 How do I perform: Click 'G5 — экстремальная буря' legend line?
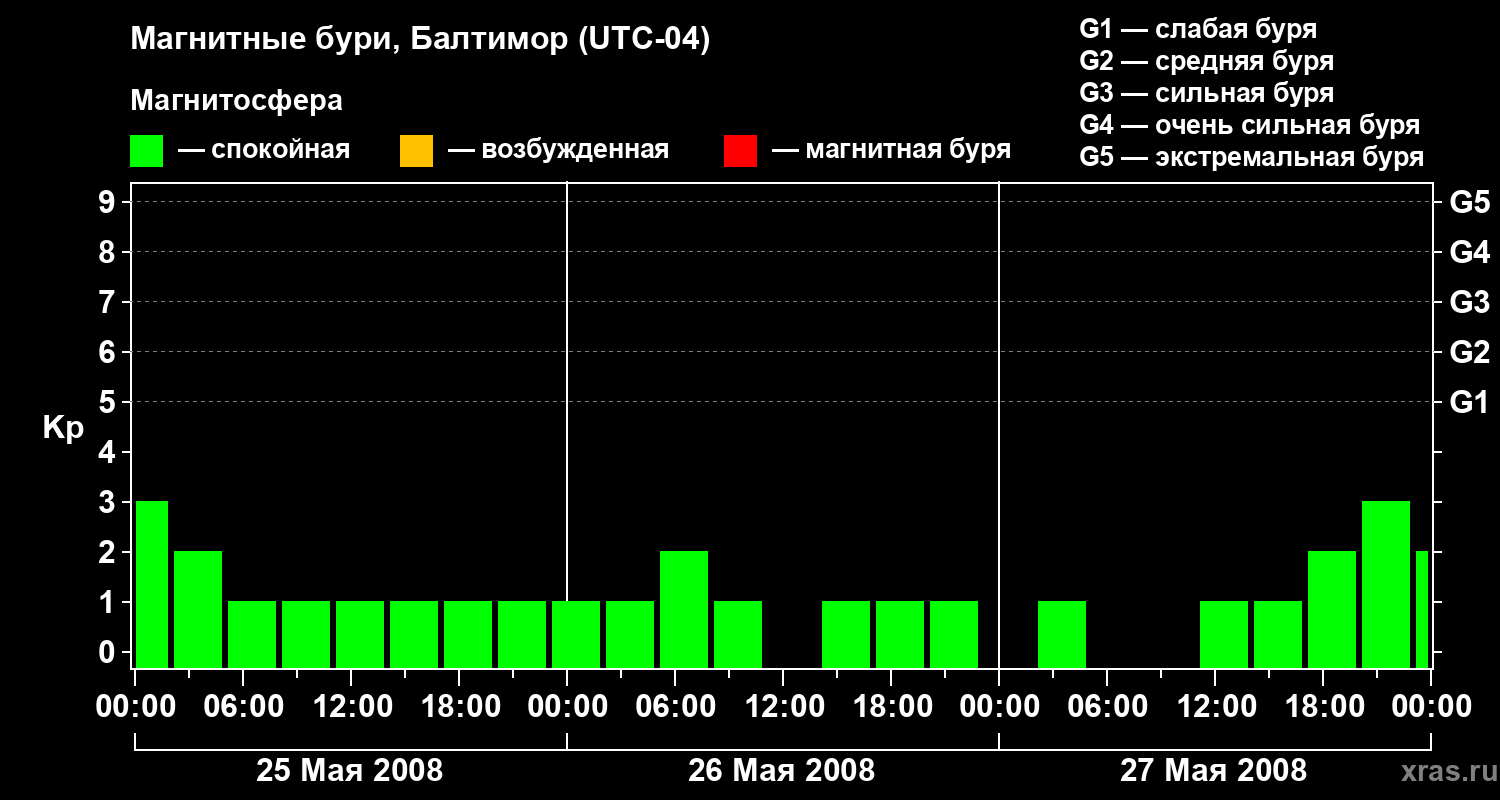[x=1251, y=157]
